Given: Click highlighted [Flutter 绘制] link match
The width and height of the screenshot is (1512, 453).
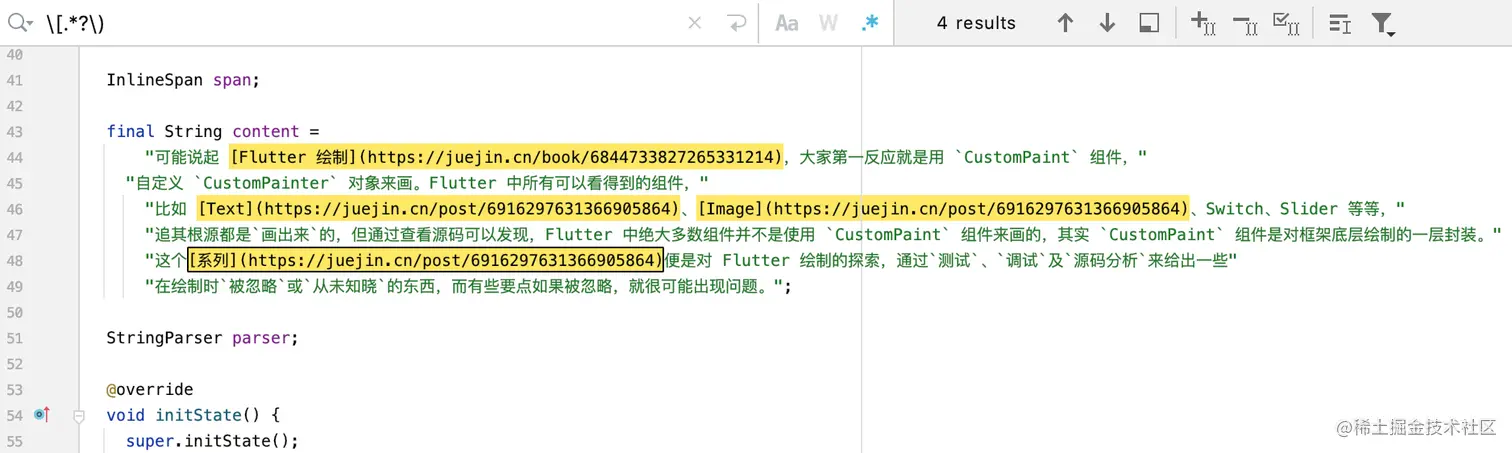Looking at the screenshot, I should pyautogui.click(x=506, y=157).
